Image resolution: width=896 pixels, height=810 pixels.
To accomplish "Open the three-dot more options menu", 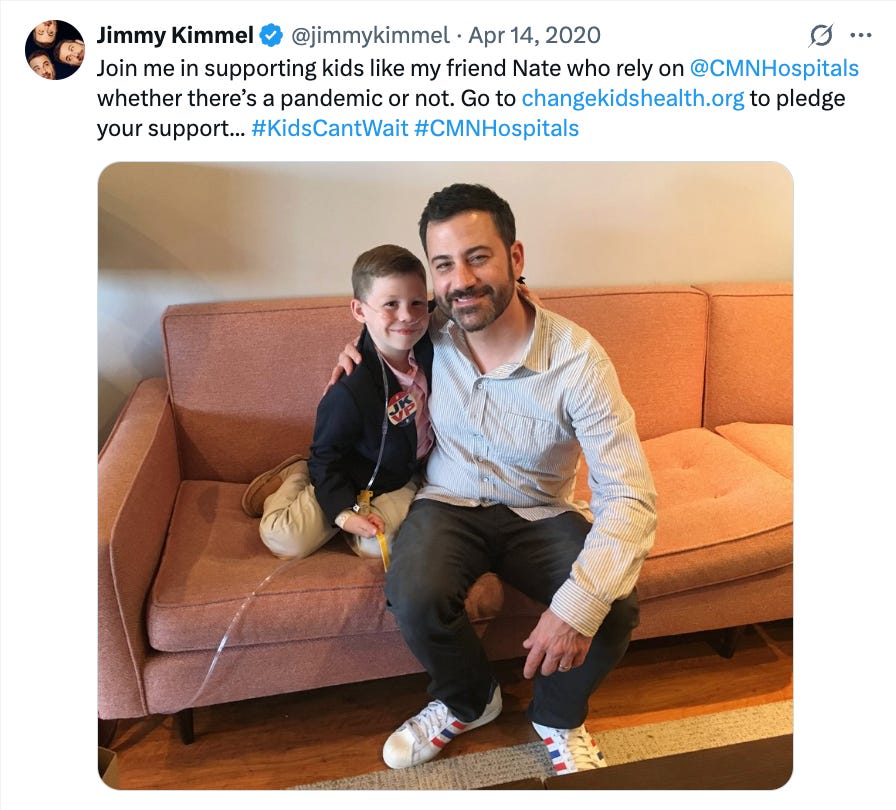I will 861,35.
